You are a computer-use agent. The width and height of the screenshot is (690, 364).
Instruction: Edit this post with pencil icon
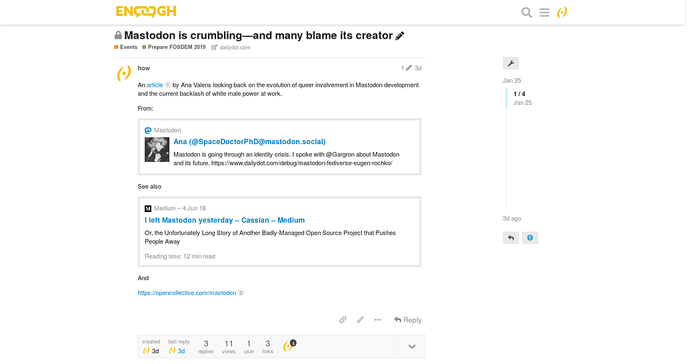click(x=360, y=320)
